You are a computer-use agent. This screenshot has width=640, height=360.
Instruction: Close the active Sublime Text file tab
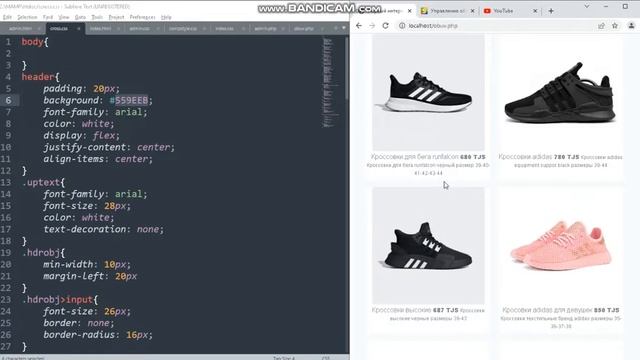(x=79, y=29)
